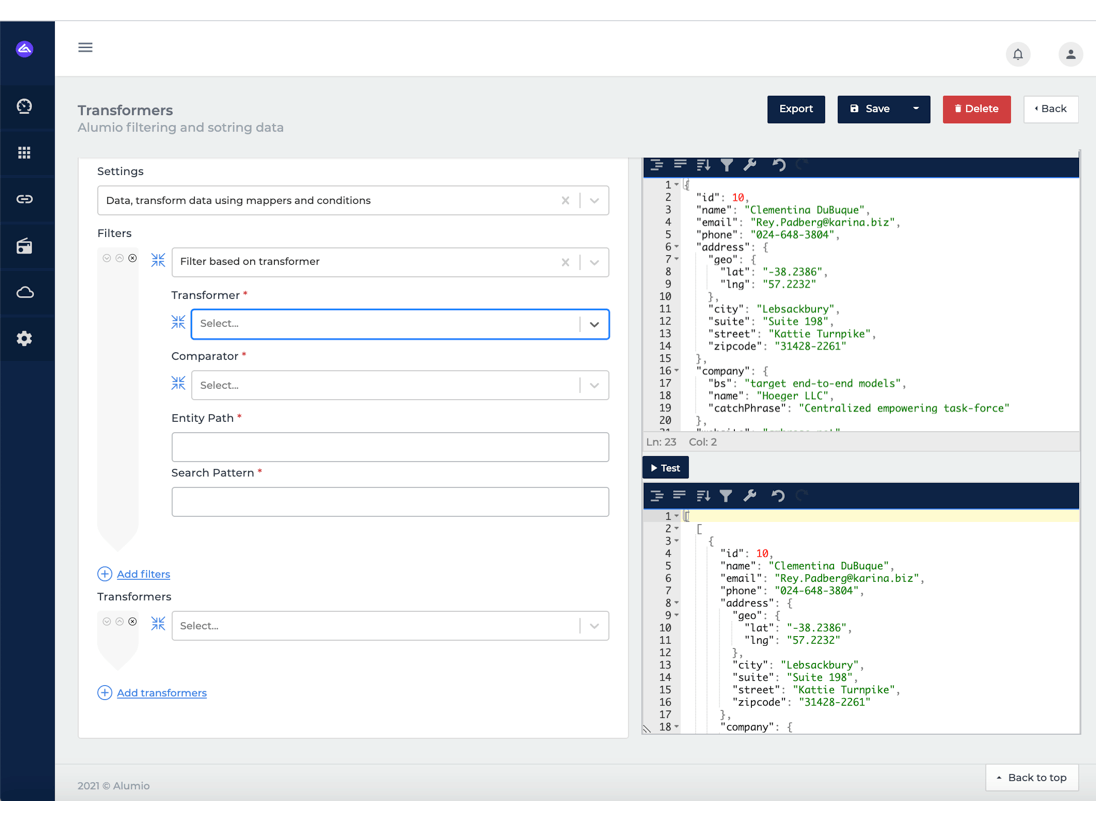The image size is (1096, 820).
Task: Open the settings gear icon in sidebar
Action: [24, 339]
